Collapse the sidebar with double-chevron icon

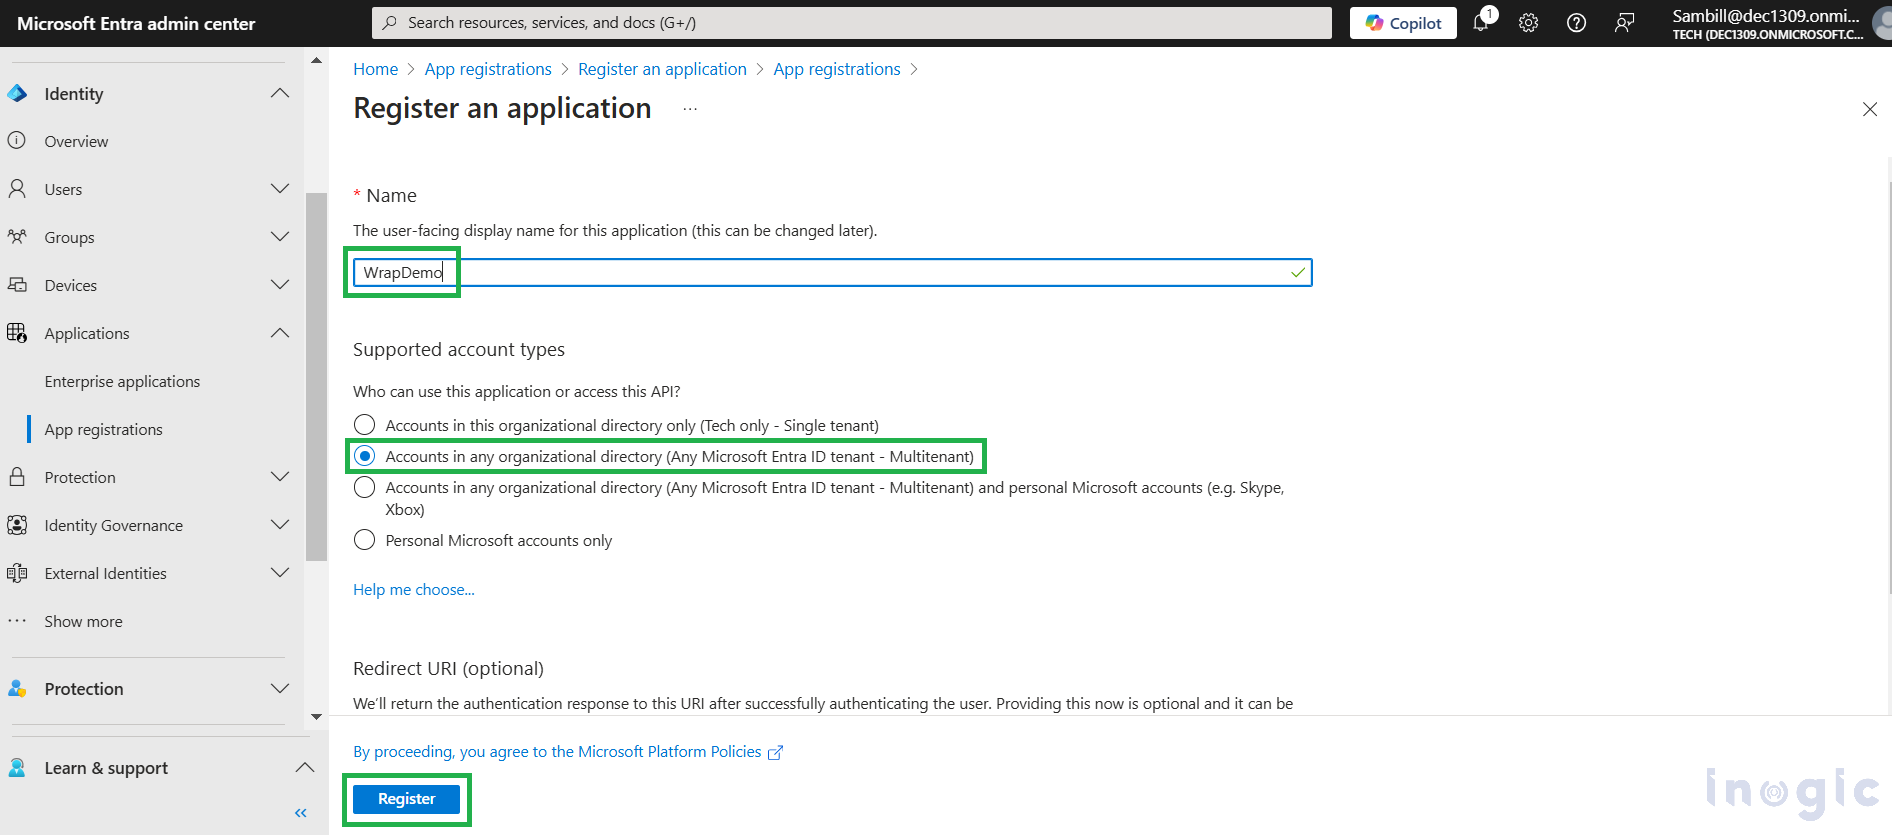(x=301, y=813)
